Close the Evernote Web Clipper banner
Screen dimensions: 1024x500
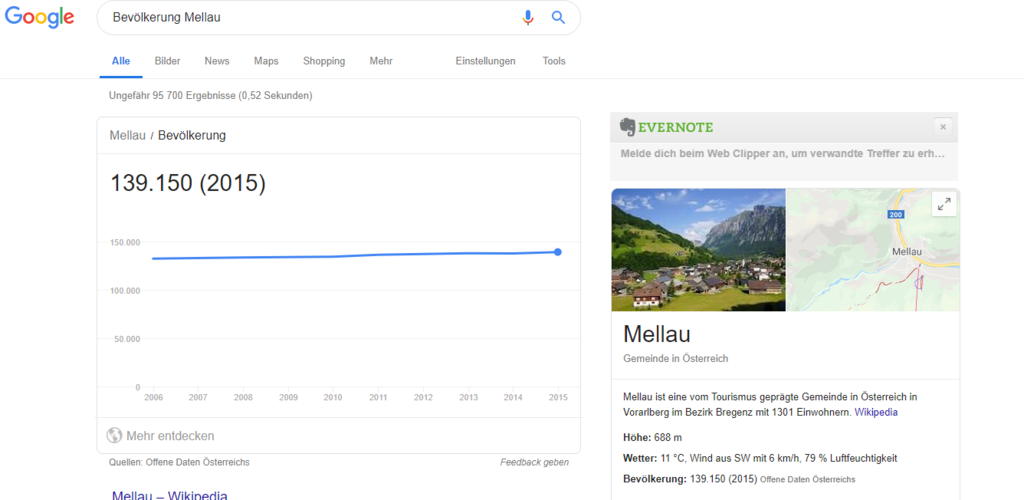[x=943, y=127]
